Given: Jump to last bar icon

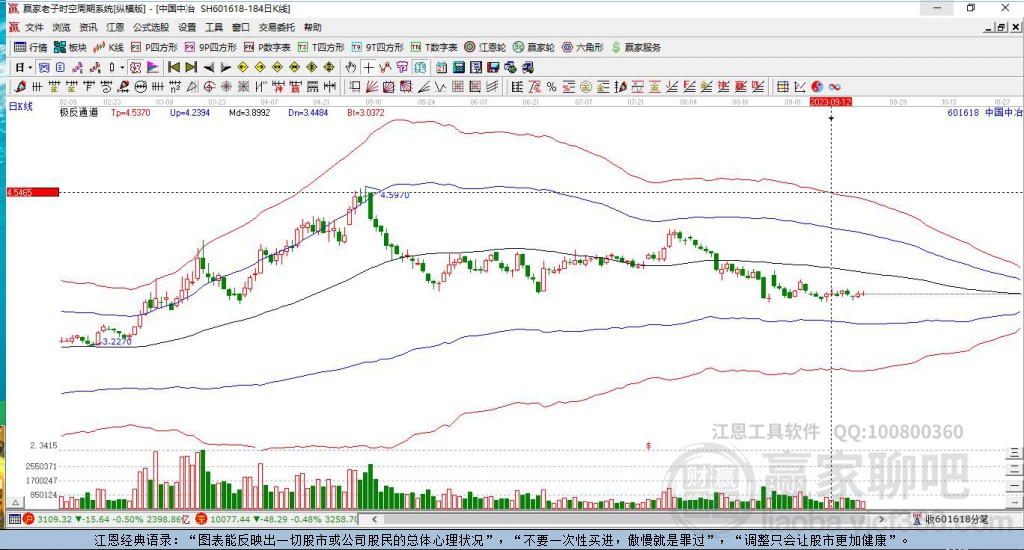Looking at the screenshot, I should (x=191, y=67).
